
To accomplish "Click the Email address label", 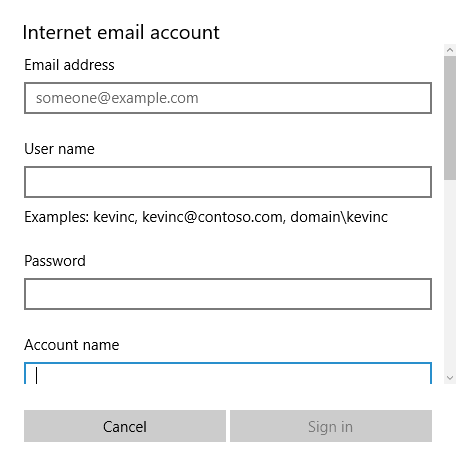I will (x=69, y=65).
